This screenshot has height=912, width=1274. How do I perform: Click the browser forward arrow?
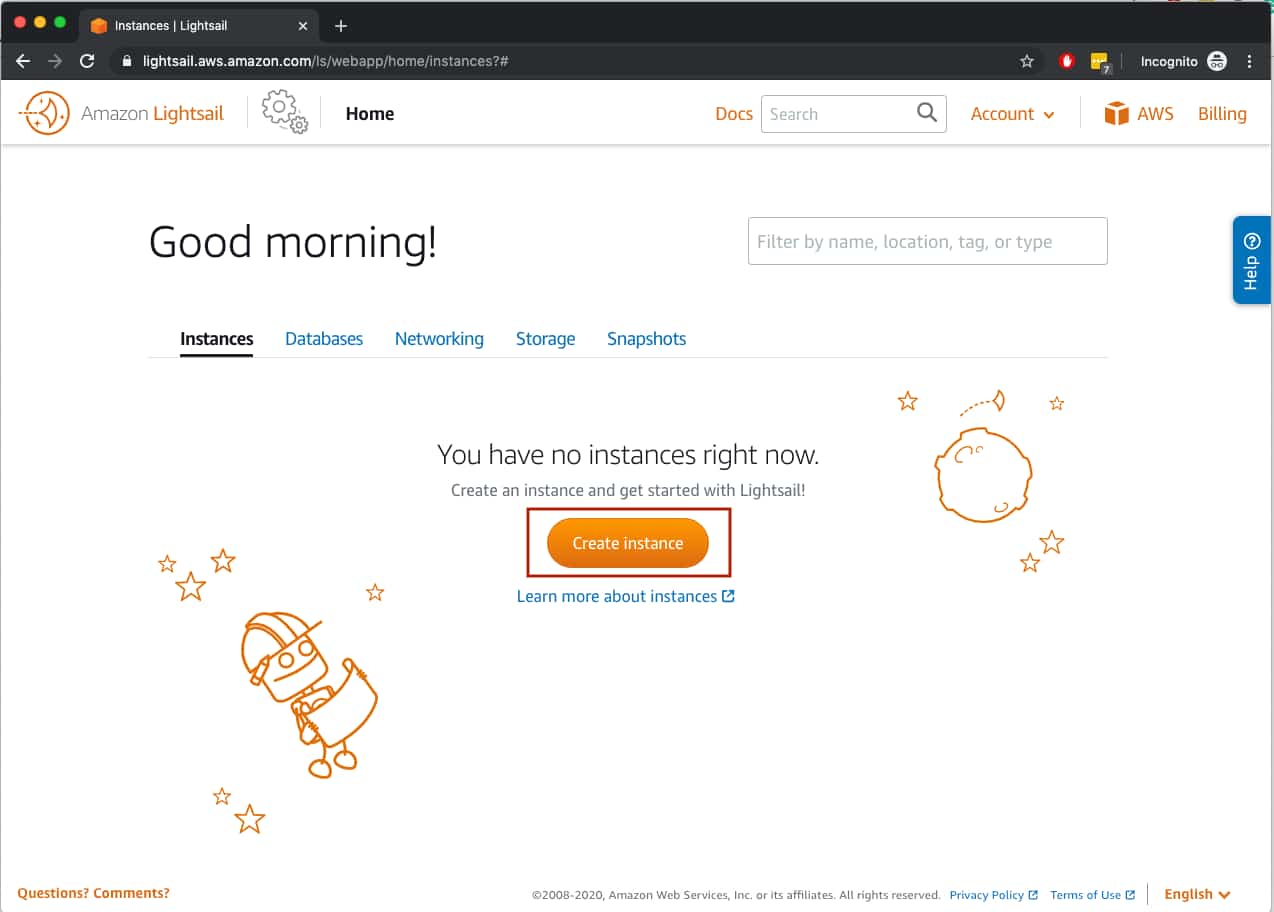(x=55, y=61)
